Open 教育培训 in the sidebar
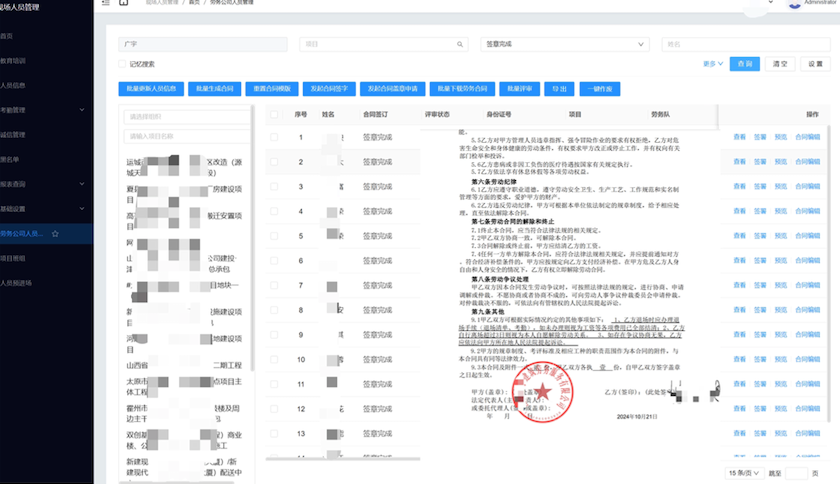The image size is (840, 484). click(x=14, y=60)
